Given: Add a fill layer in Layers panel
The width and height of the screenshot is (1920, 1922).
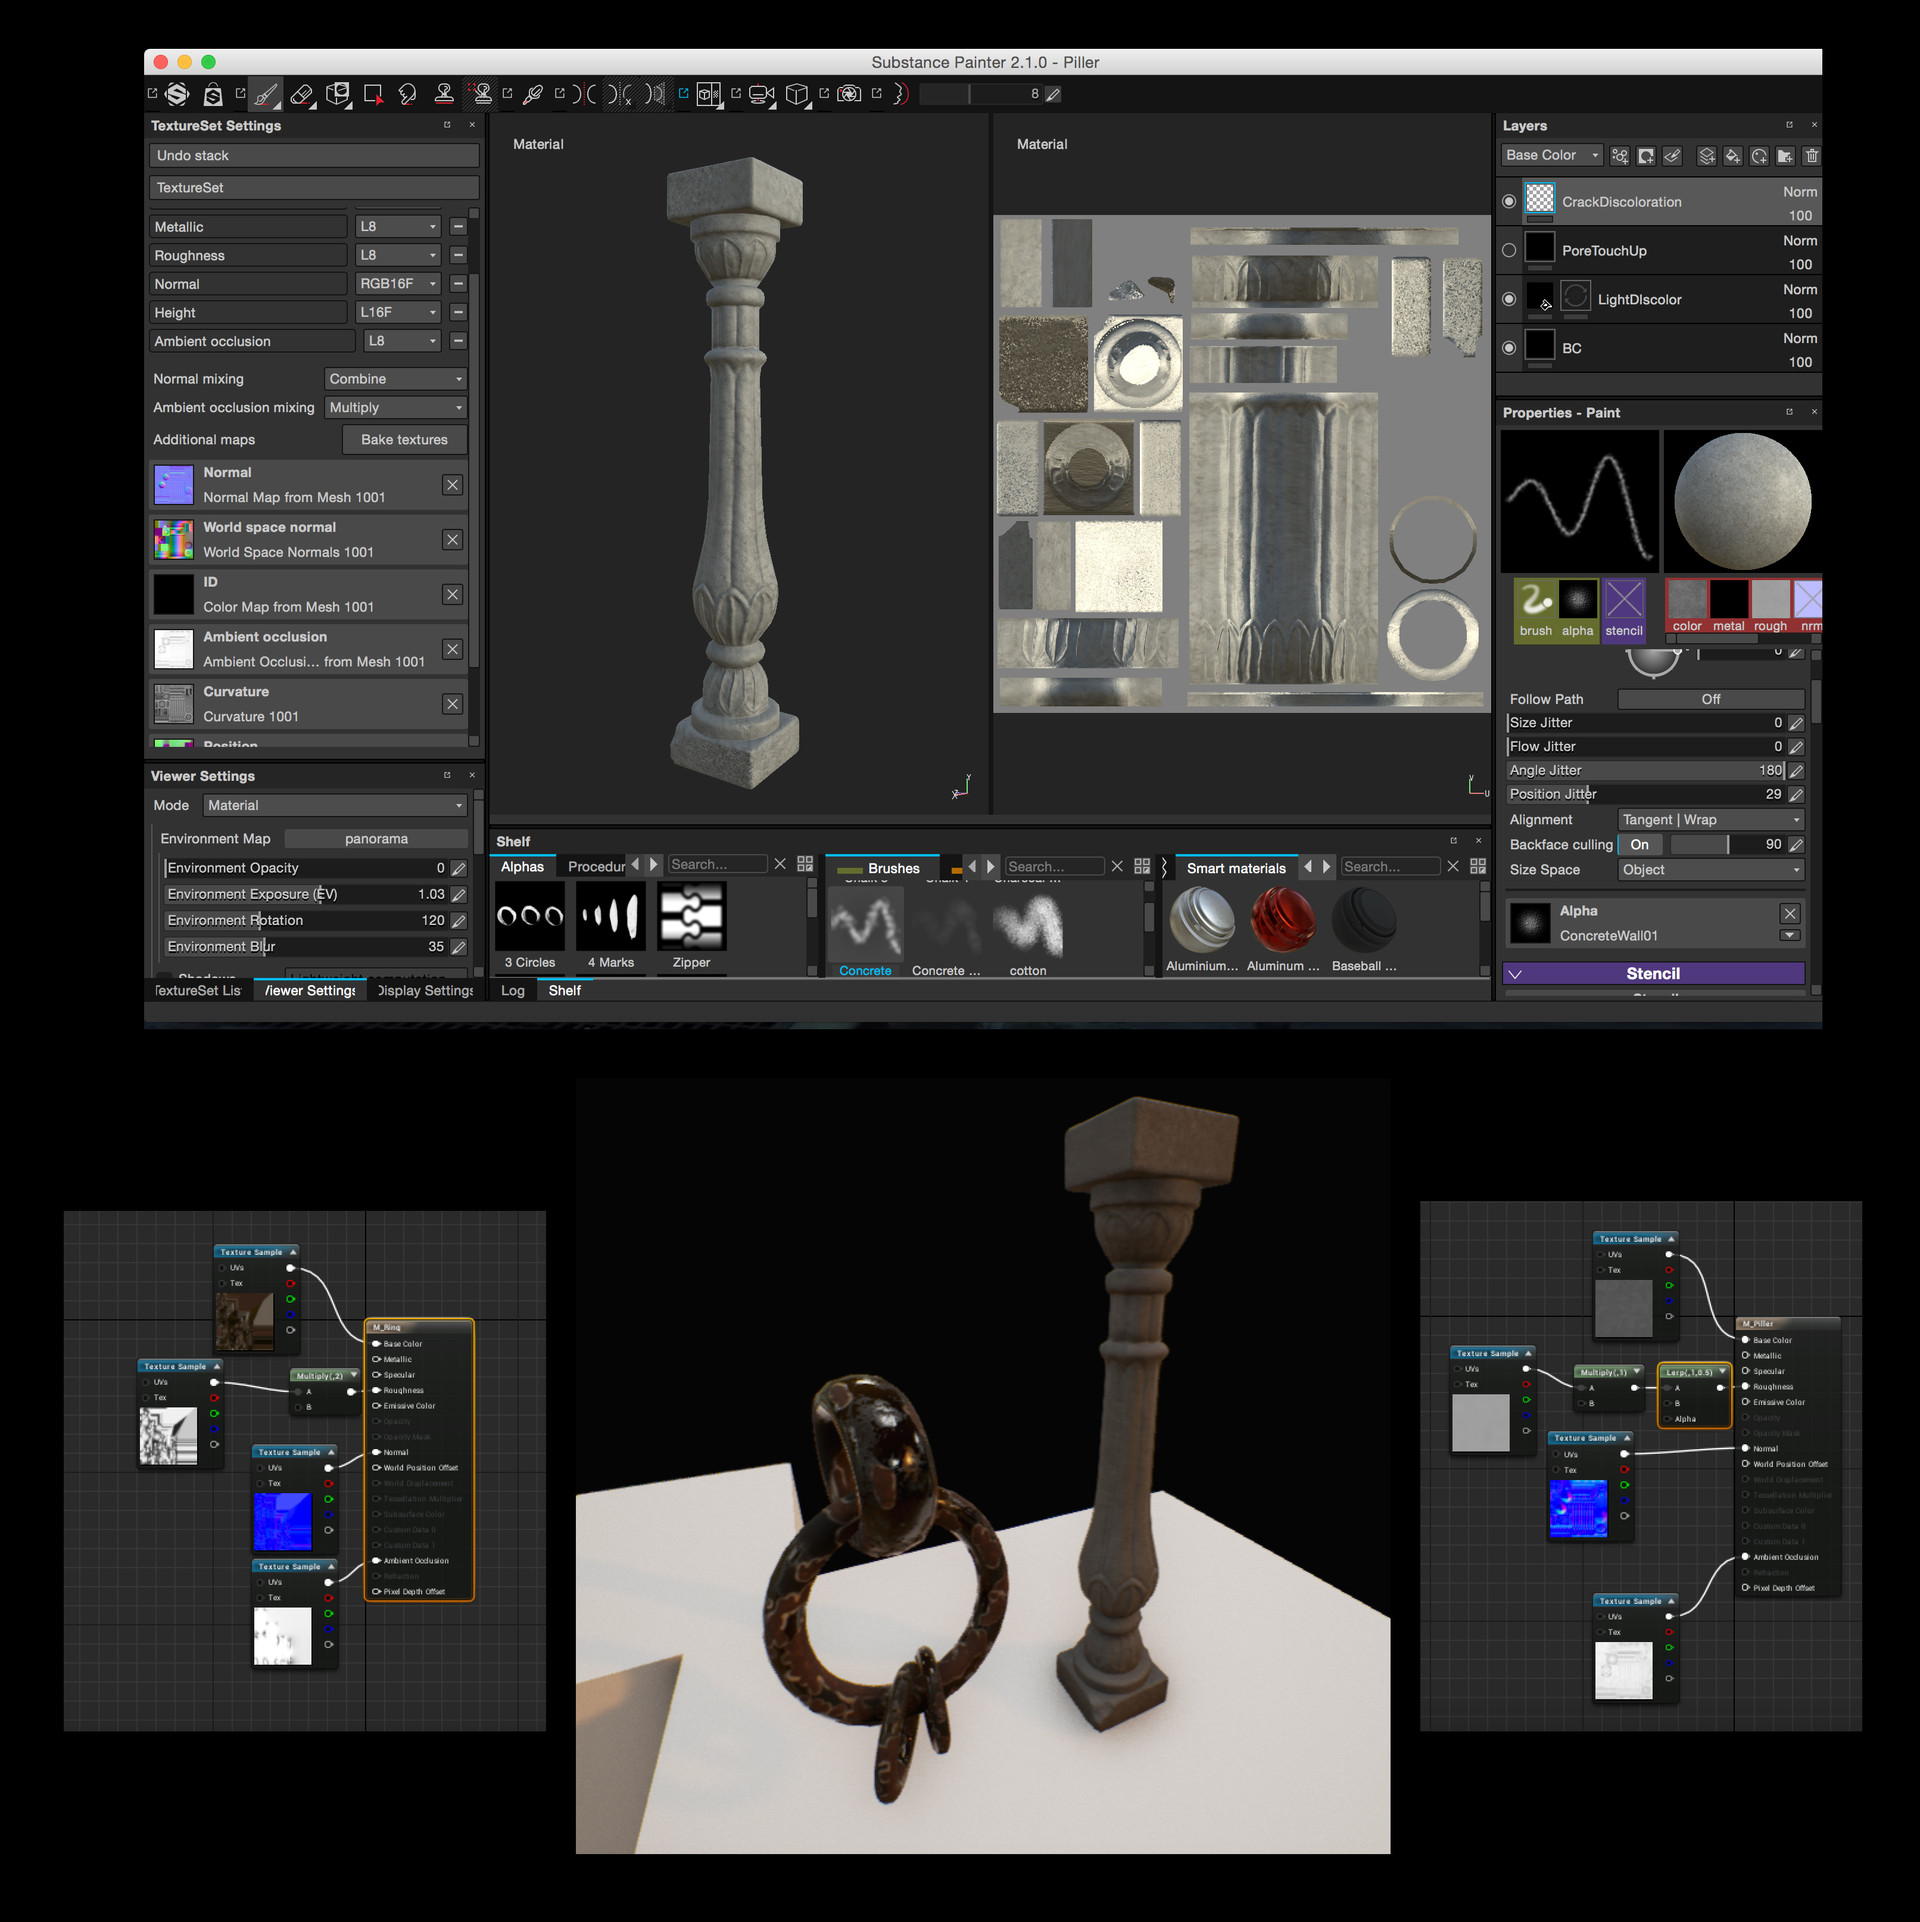Looking at the screenshot, I should tap(1734, 157).
